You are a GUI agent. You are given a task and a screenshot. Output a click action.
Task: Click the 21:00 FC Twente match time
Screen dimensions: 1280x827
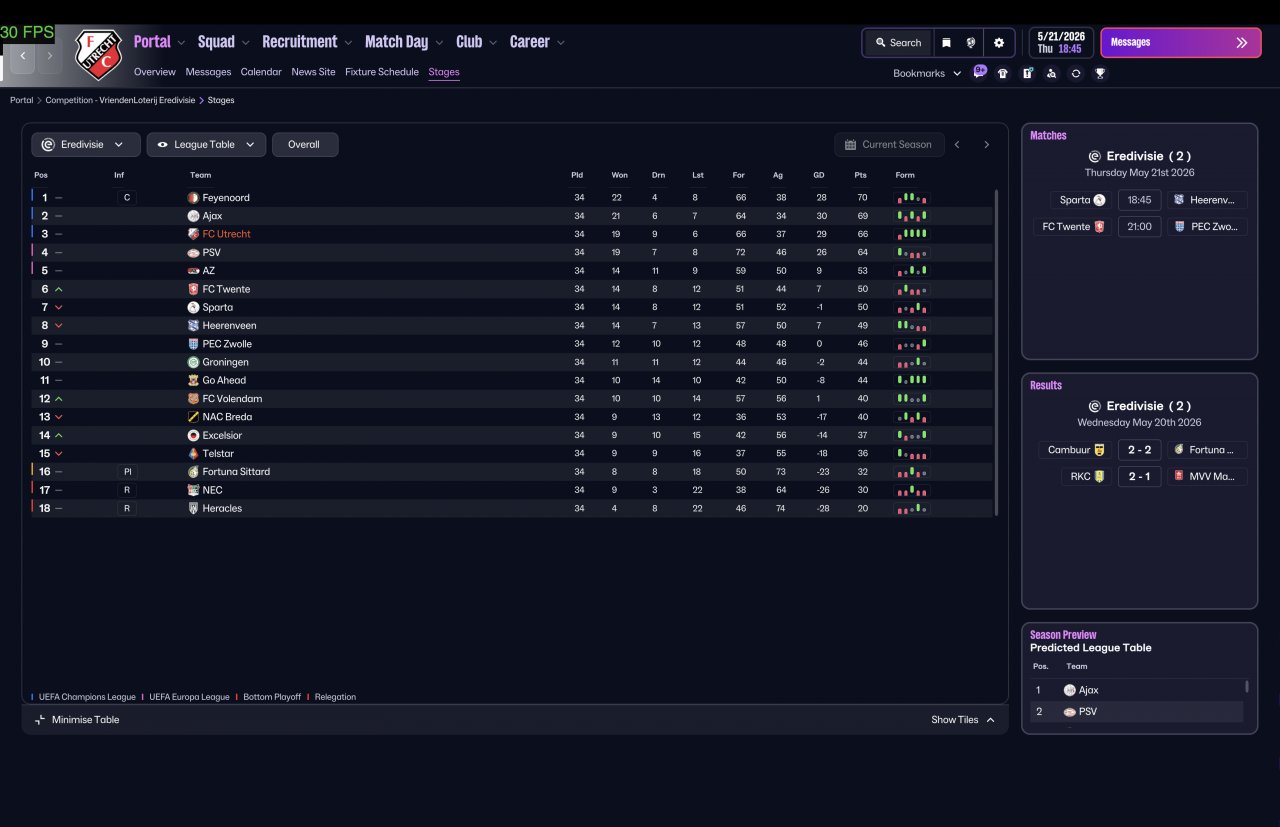coord(1139,227)
